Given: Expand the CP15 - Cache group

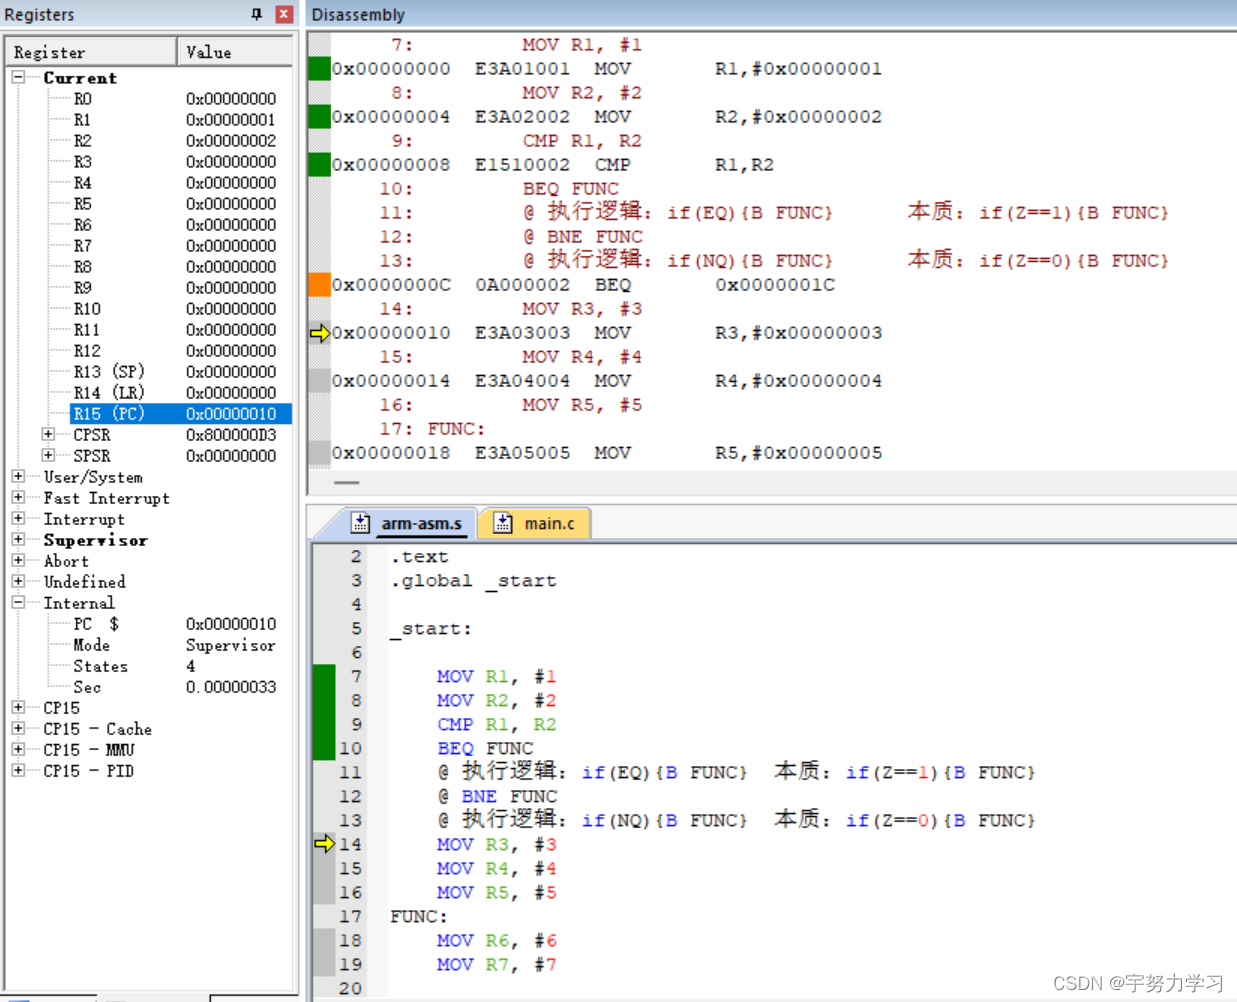Looking at the screenshot, I should (18, 728).
